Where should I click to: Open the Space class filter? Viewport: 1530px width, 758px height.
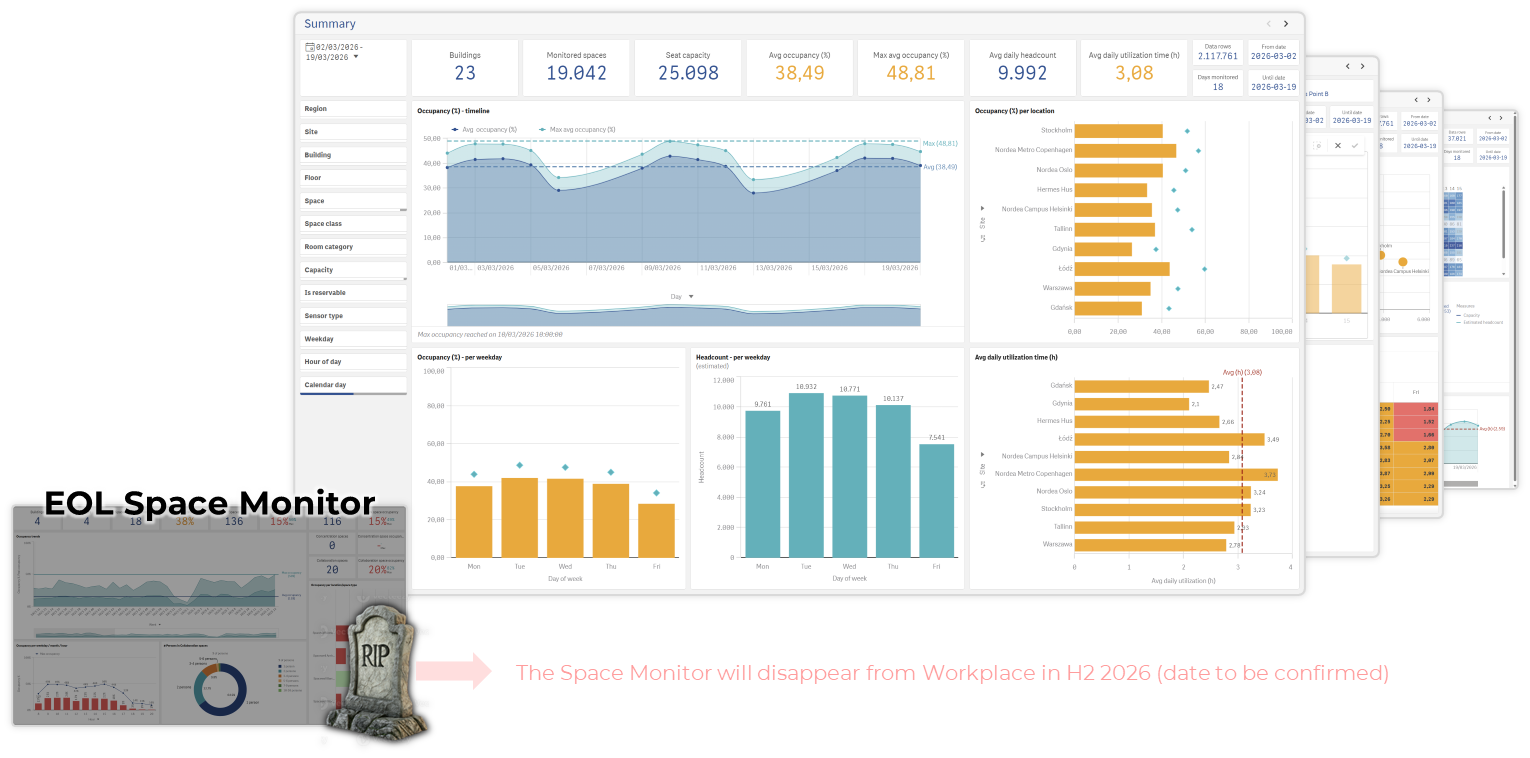(353, 224)
